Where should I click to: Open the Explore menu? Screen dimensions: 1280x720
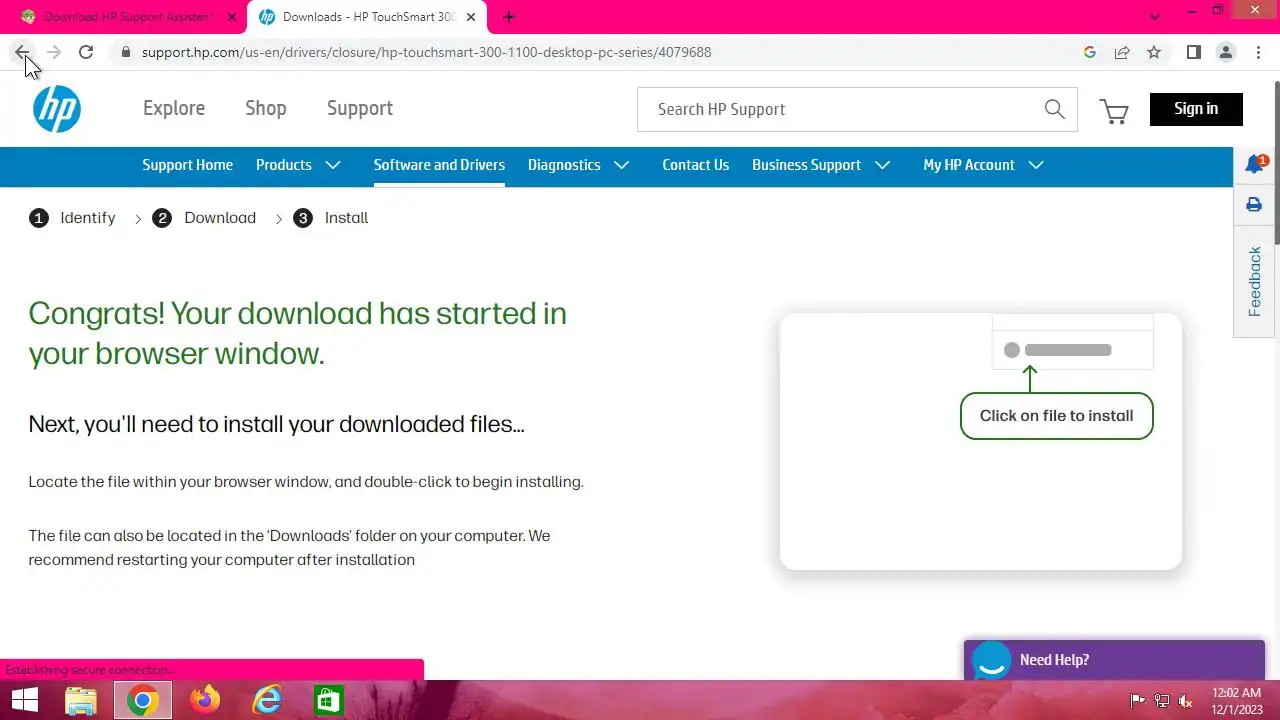174,108
